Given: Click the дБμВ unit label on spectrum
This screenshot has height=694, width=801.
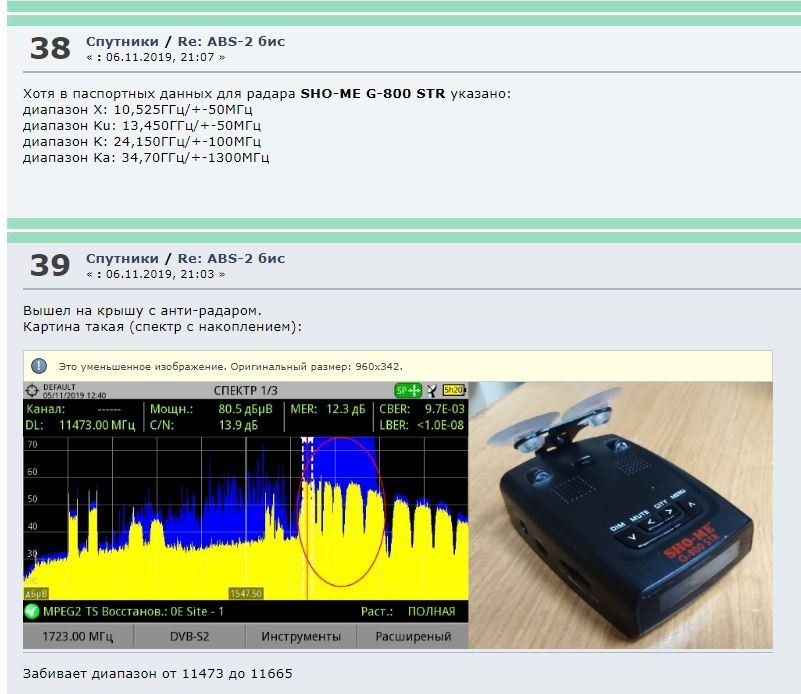Looking at the screenshot, I should pyautogui.click(x=36, y=593).
